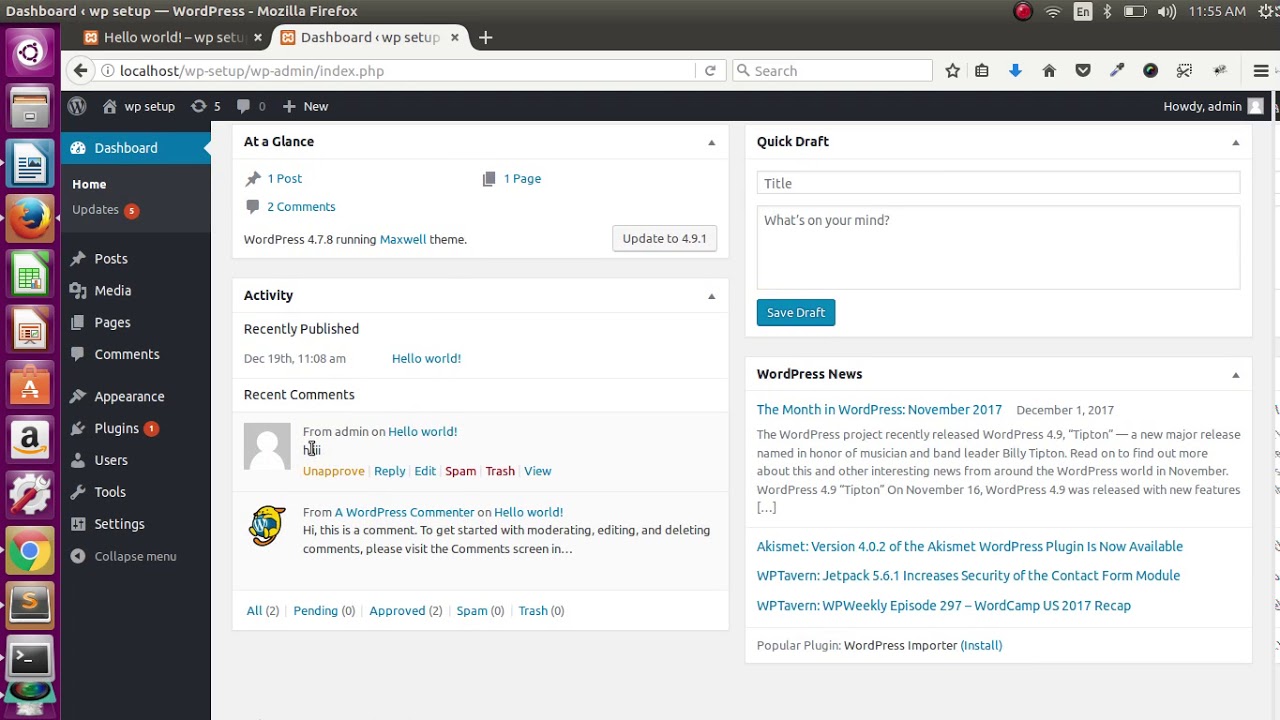1280x720 pixels.
Task: Open Comments in the sidebar menu
Action: tap(127, 355)
